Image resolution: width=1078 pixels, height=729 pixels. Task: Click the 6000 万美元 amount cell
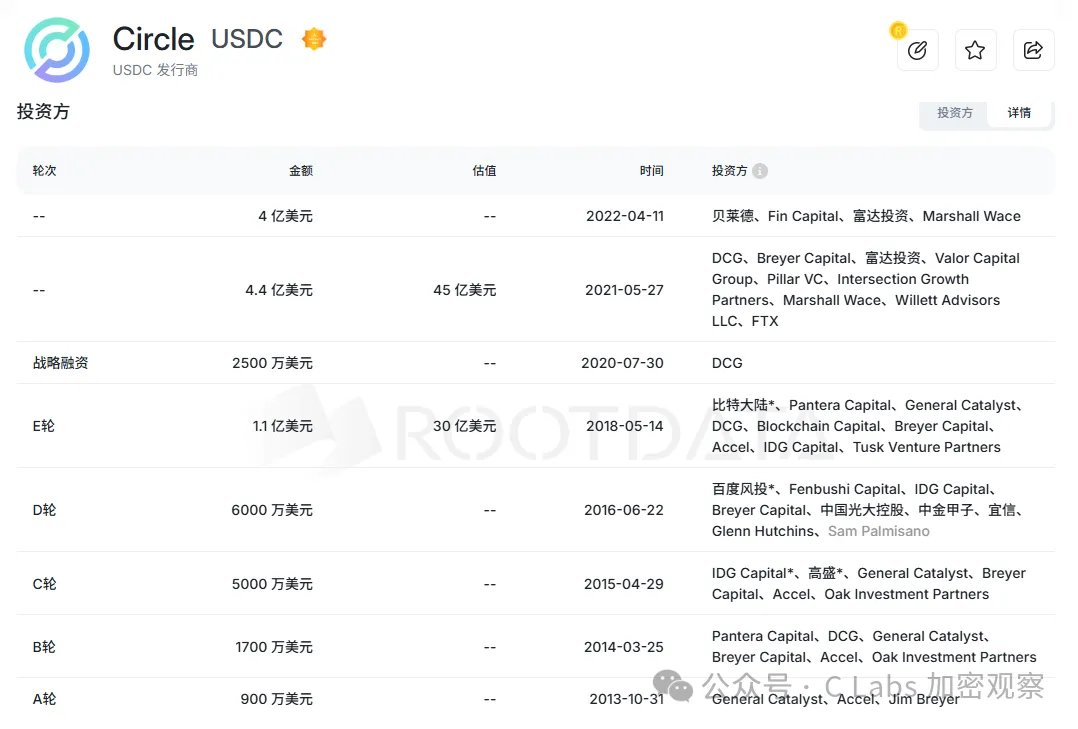pos(272,510)
